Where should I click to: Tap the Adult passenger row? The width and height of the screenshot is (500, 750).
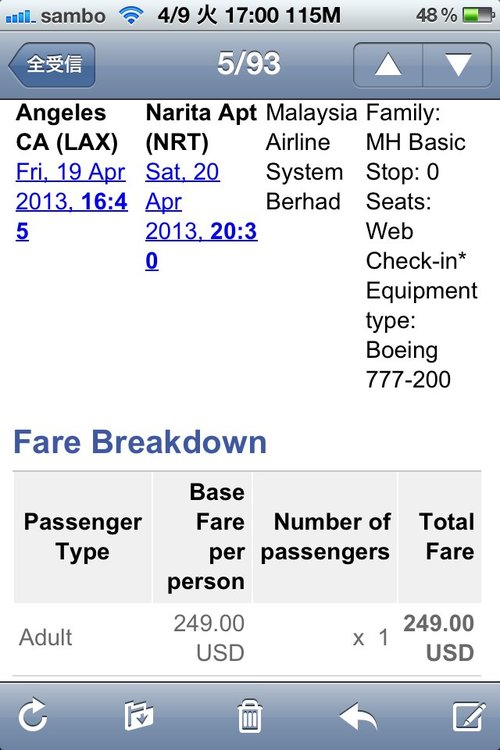pos(247,638)
